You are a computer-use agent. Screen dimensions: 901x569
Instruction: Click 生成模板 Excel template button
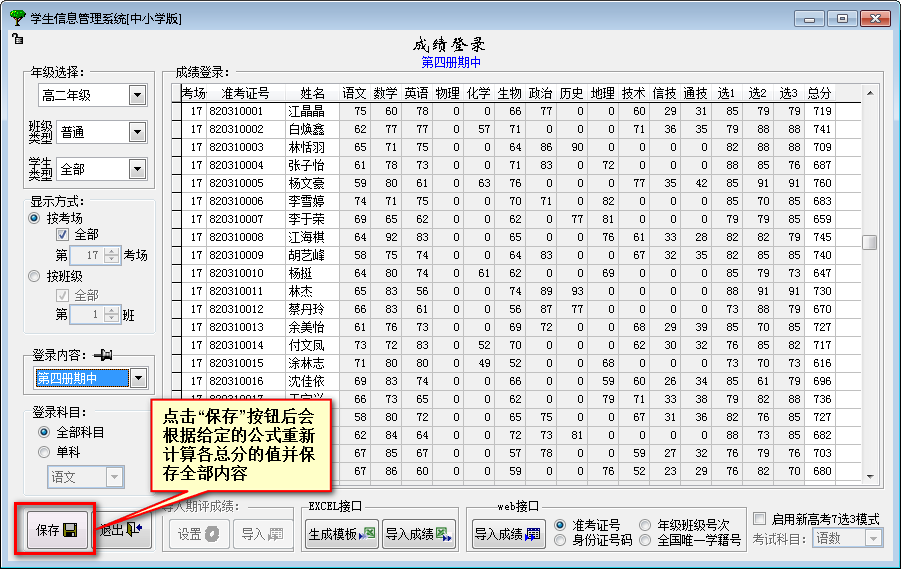pos(341,534)
